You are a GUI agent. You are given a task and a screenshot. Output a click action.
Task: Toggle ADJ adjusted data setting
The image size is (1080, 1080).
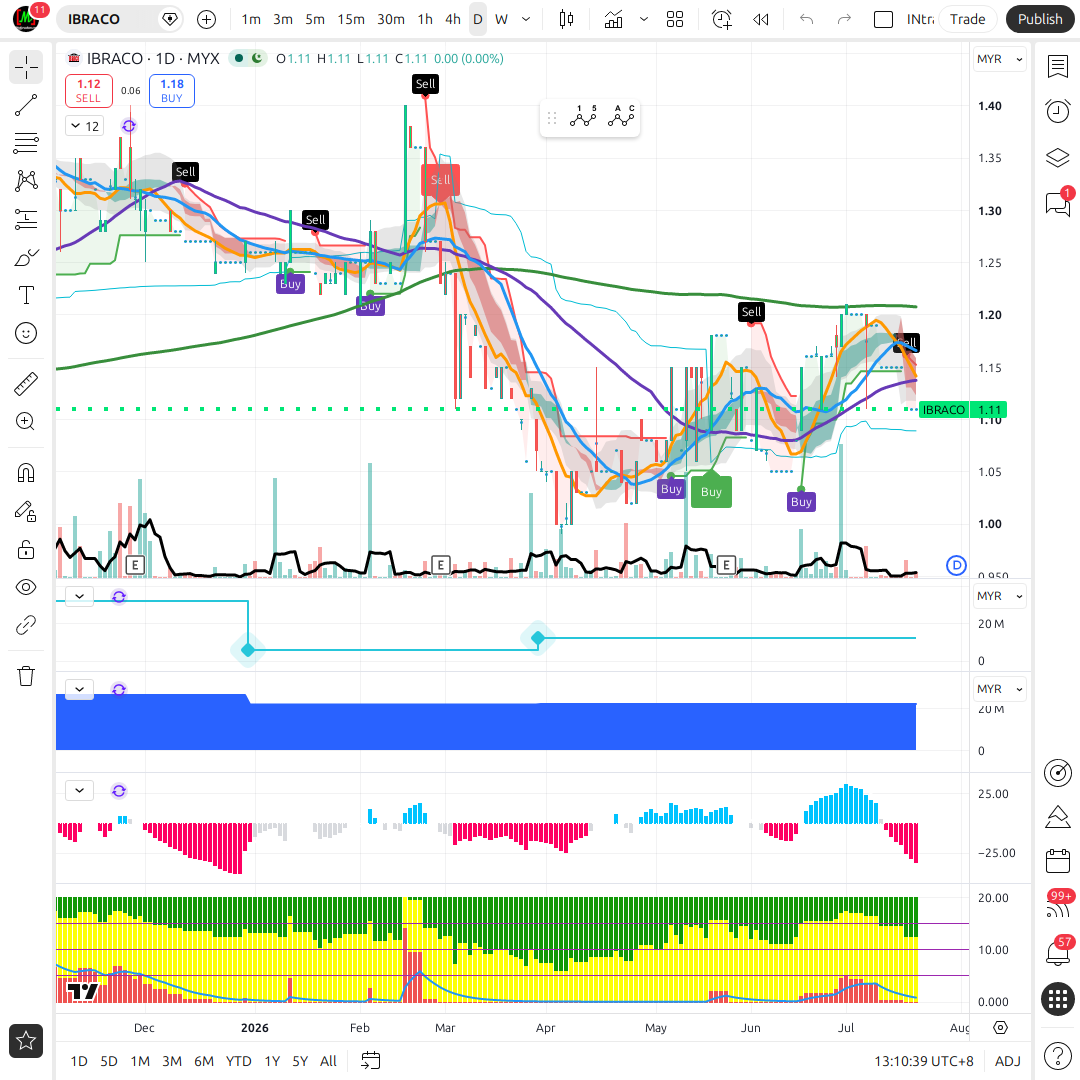pyautogui.click(x=1008, y=1061)
